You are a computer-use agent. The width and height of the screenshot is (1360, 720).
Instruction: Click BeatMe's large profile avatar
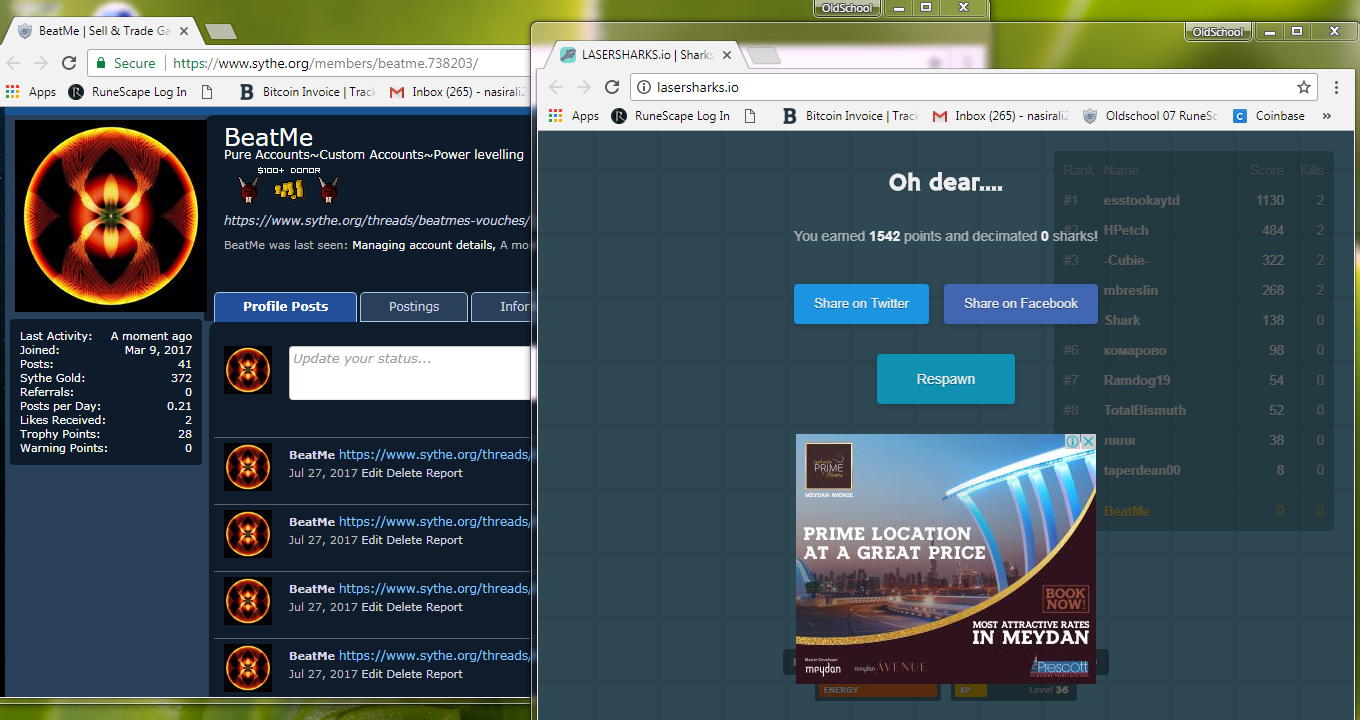111,216
